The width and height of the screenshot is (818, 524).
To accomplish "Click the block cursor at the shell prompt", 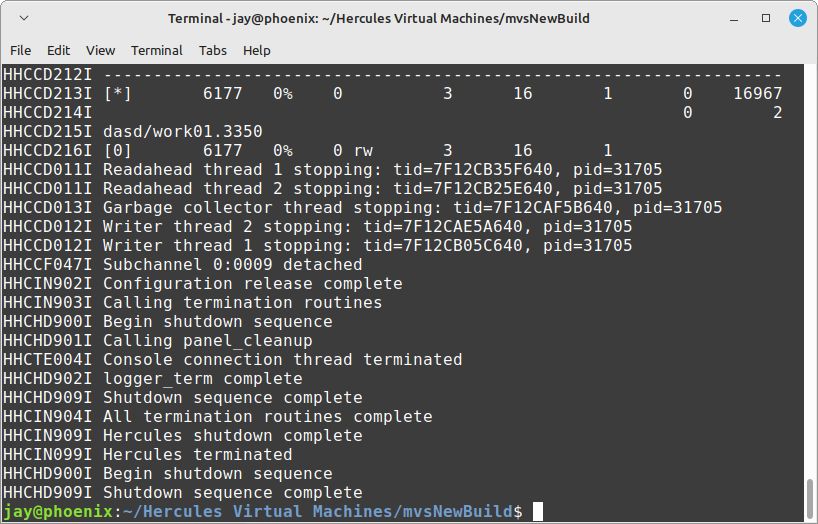I will pos(538,511).
